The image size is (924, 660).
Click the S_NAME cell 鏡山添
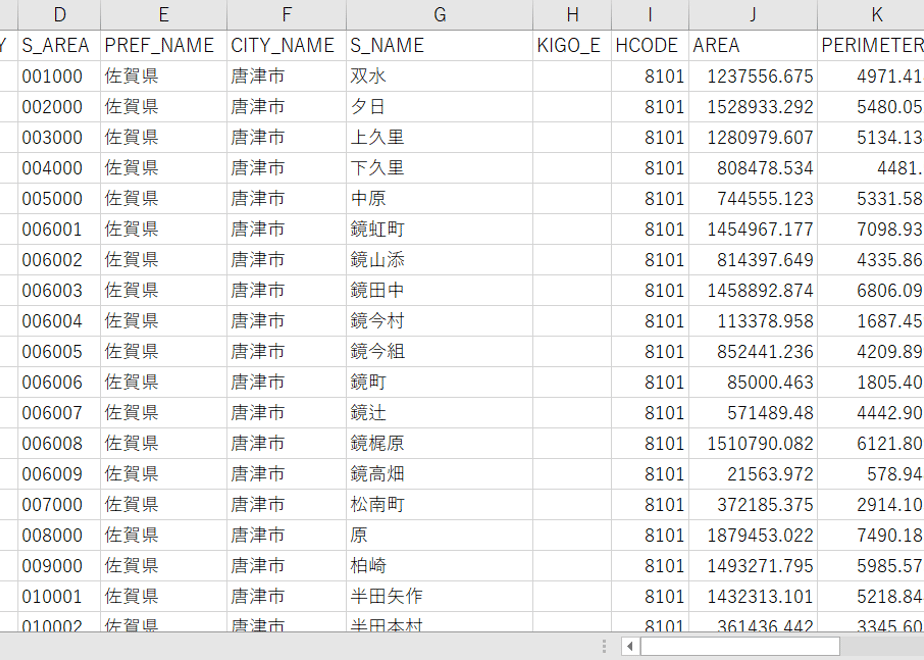pos(440,260)
